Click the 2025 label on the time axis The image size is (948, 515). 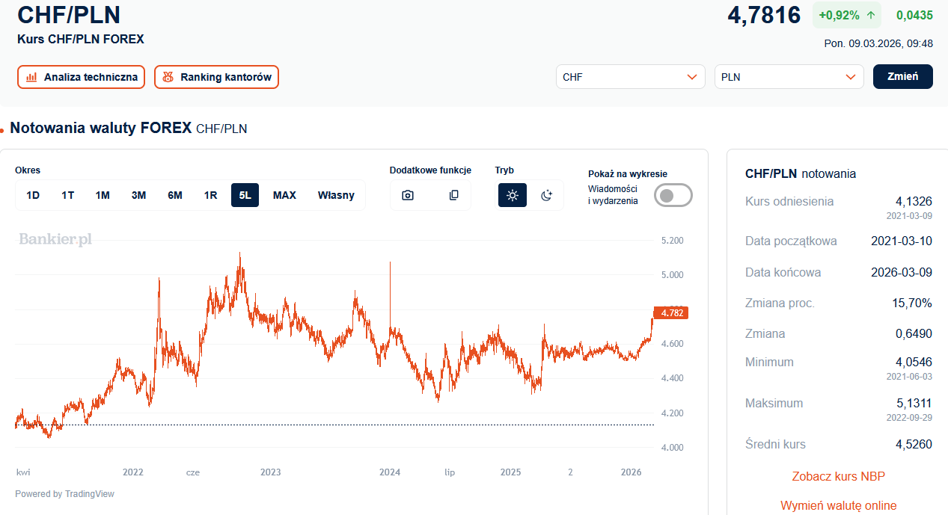tap(510, 472)
